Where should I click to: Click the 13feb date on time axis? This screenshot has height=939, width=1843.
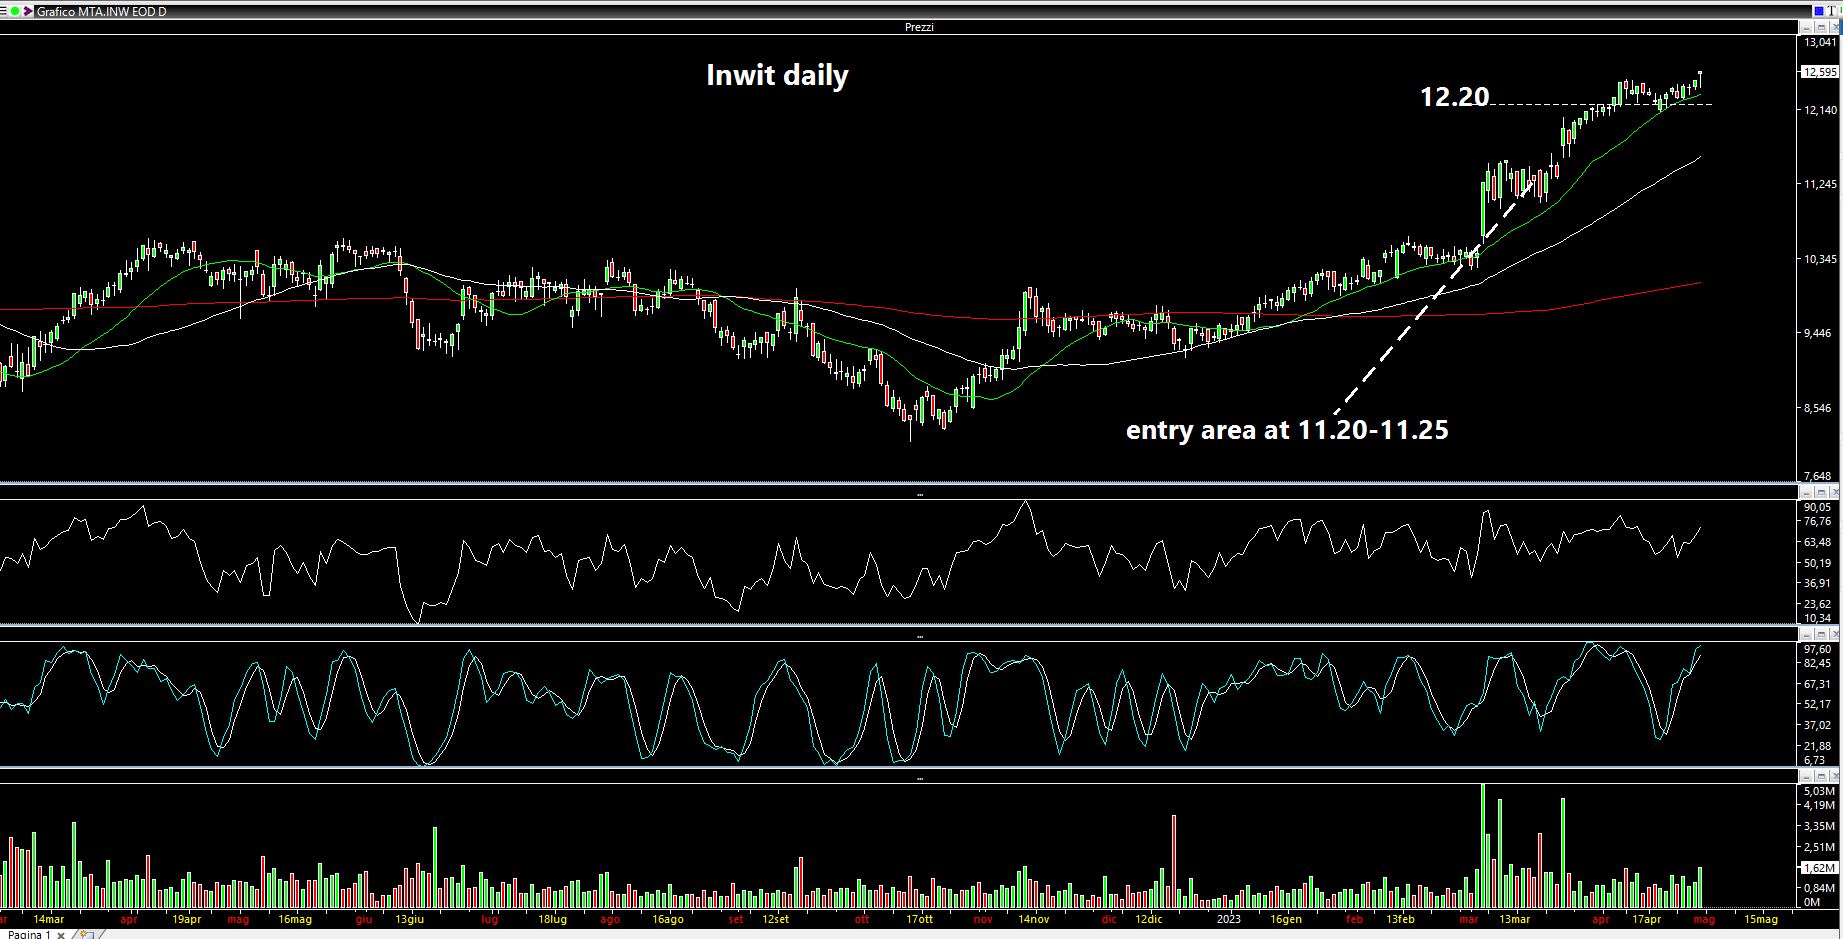click(1400, 919)
